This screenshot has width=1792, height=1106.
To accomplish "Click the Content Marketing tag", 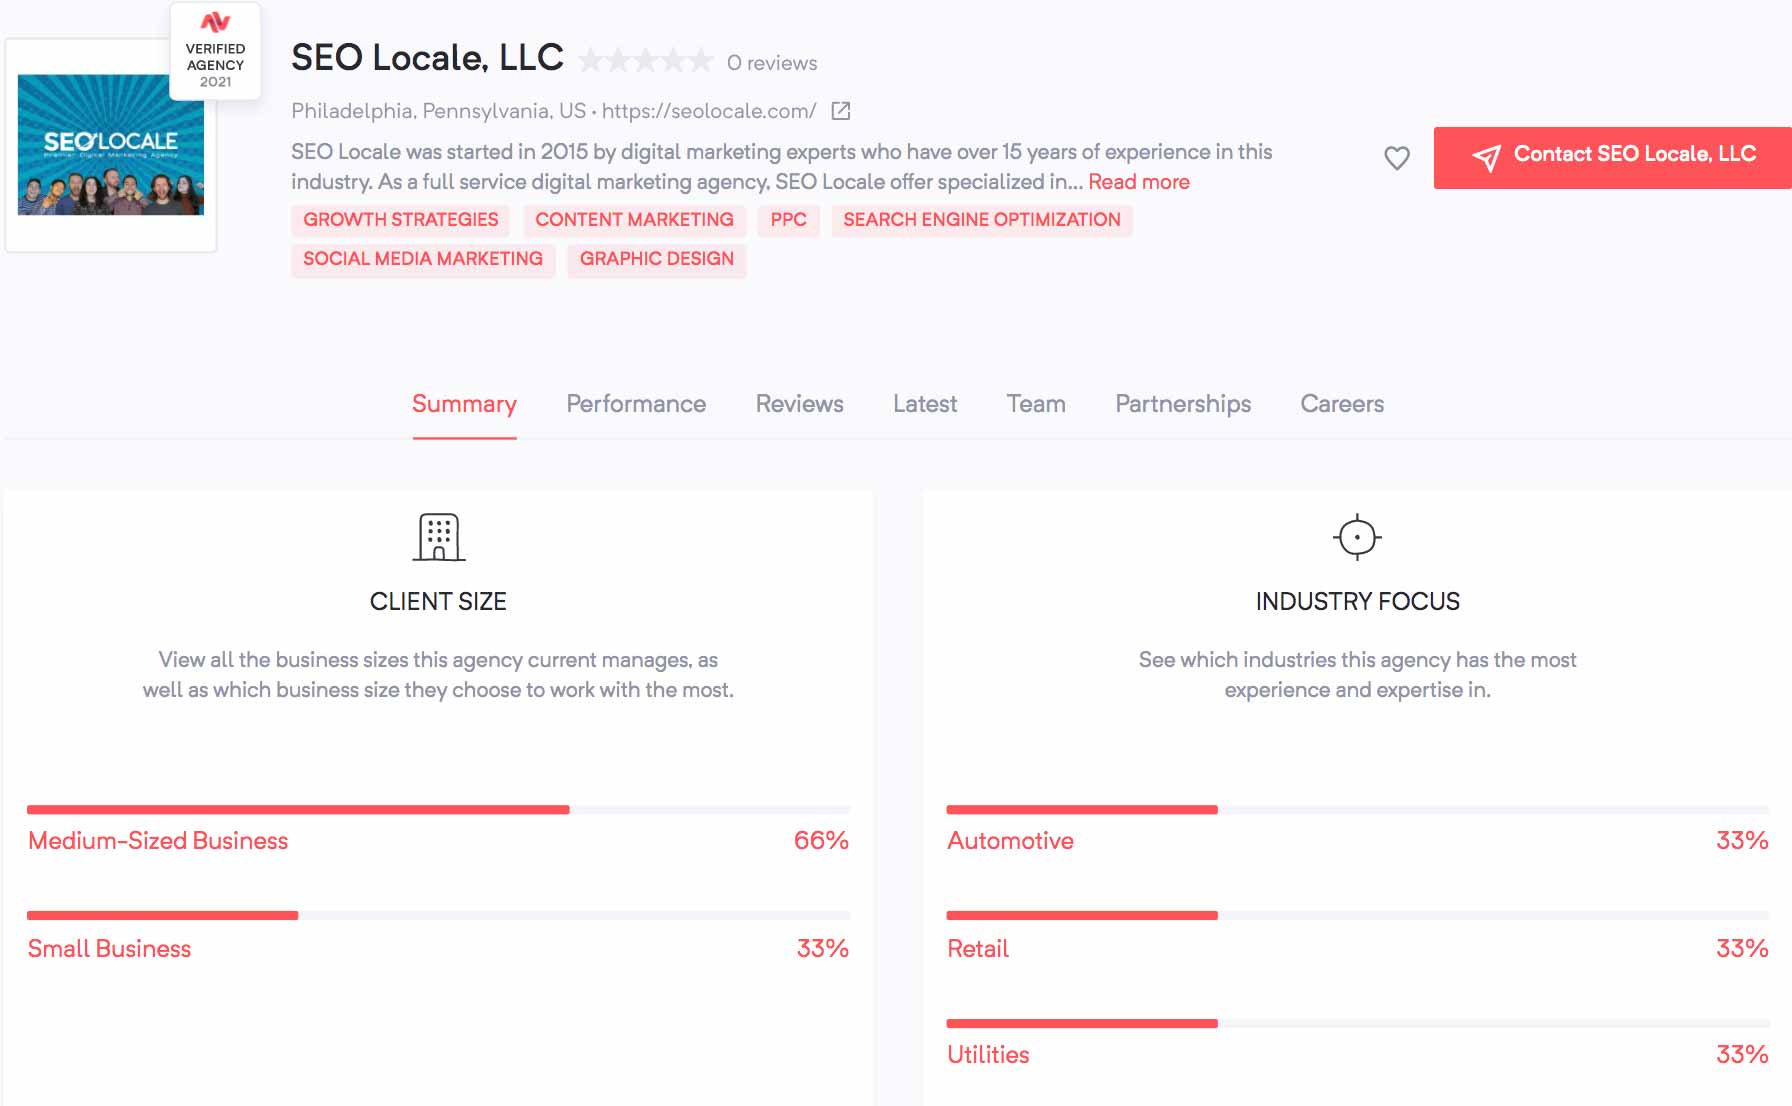I will tap(634, 220).
